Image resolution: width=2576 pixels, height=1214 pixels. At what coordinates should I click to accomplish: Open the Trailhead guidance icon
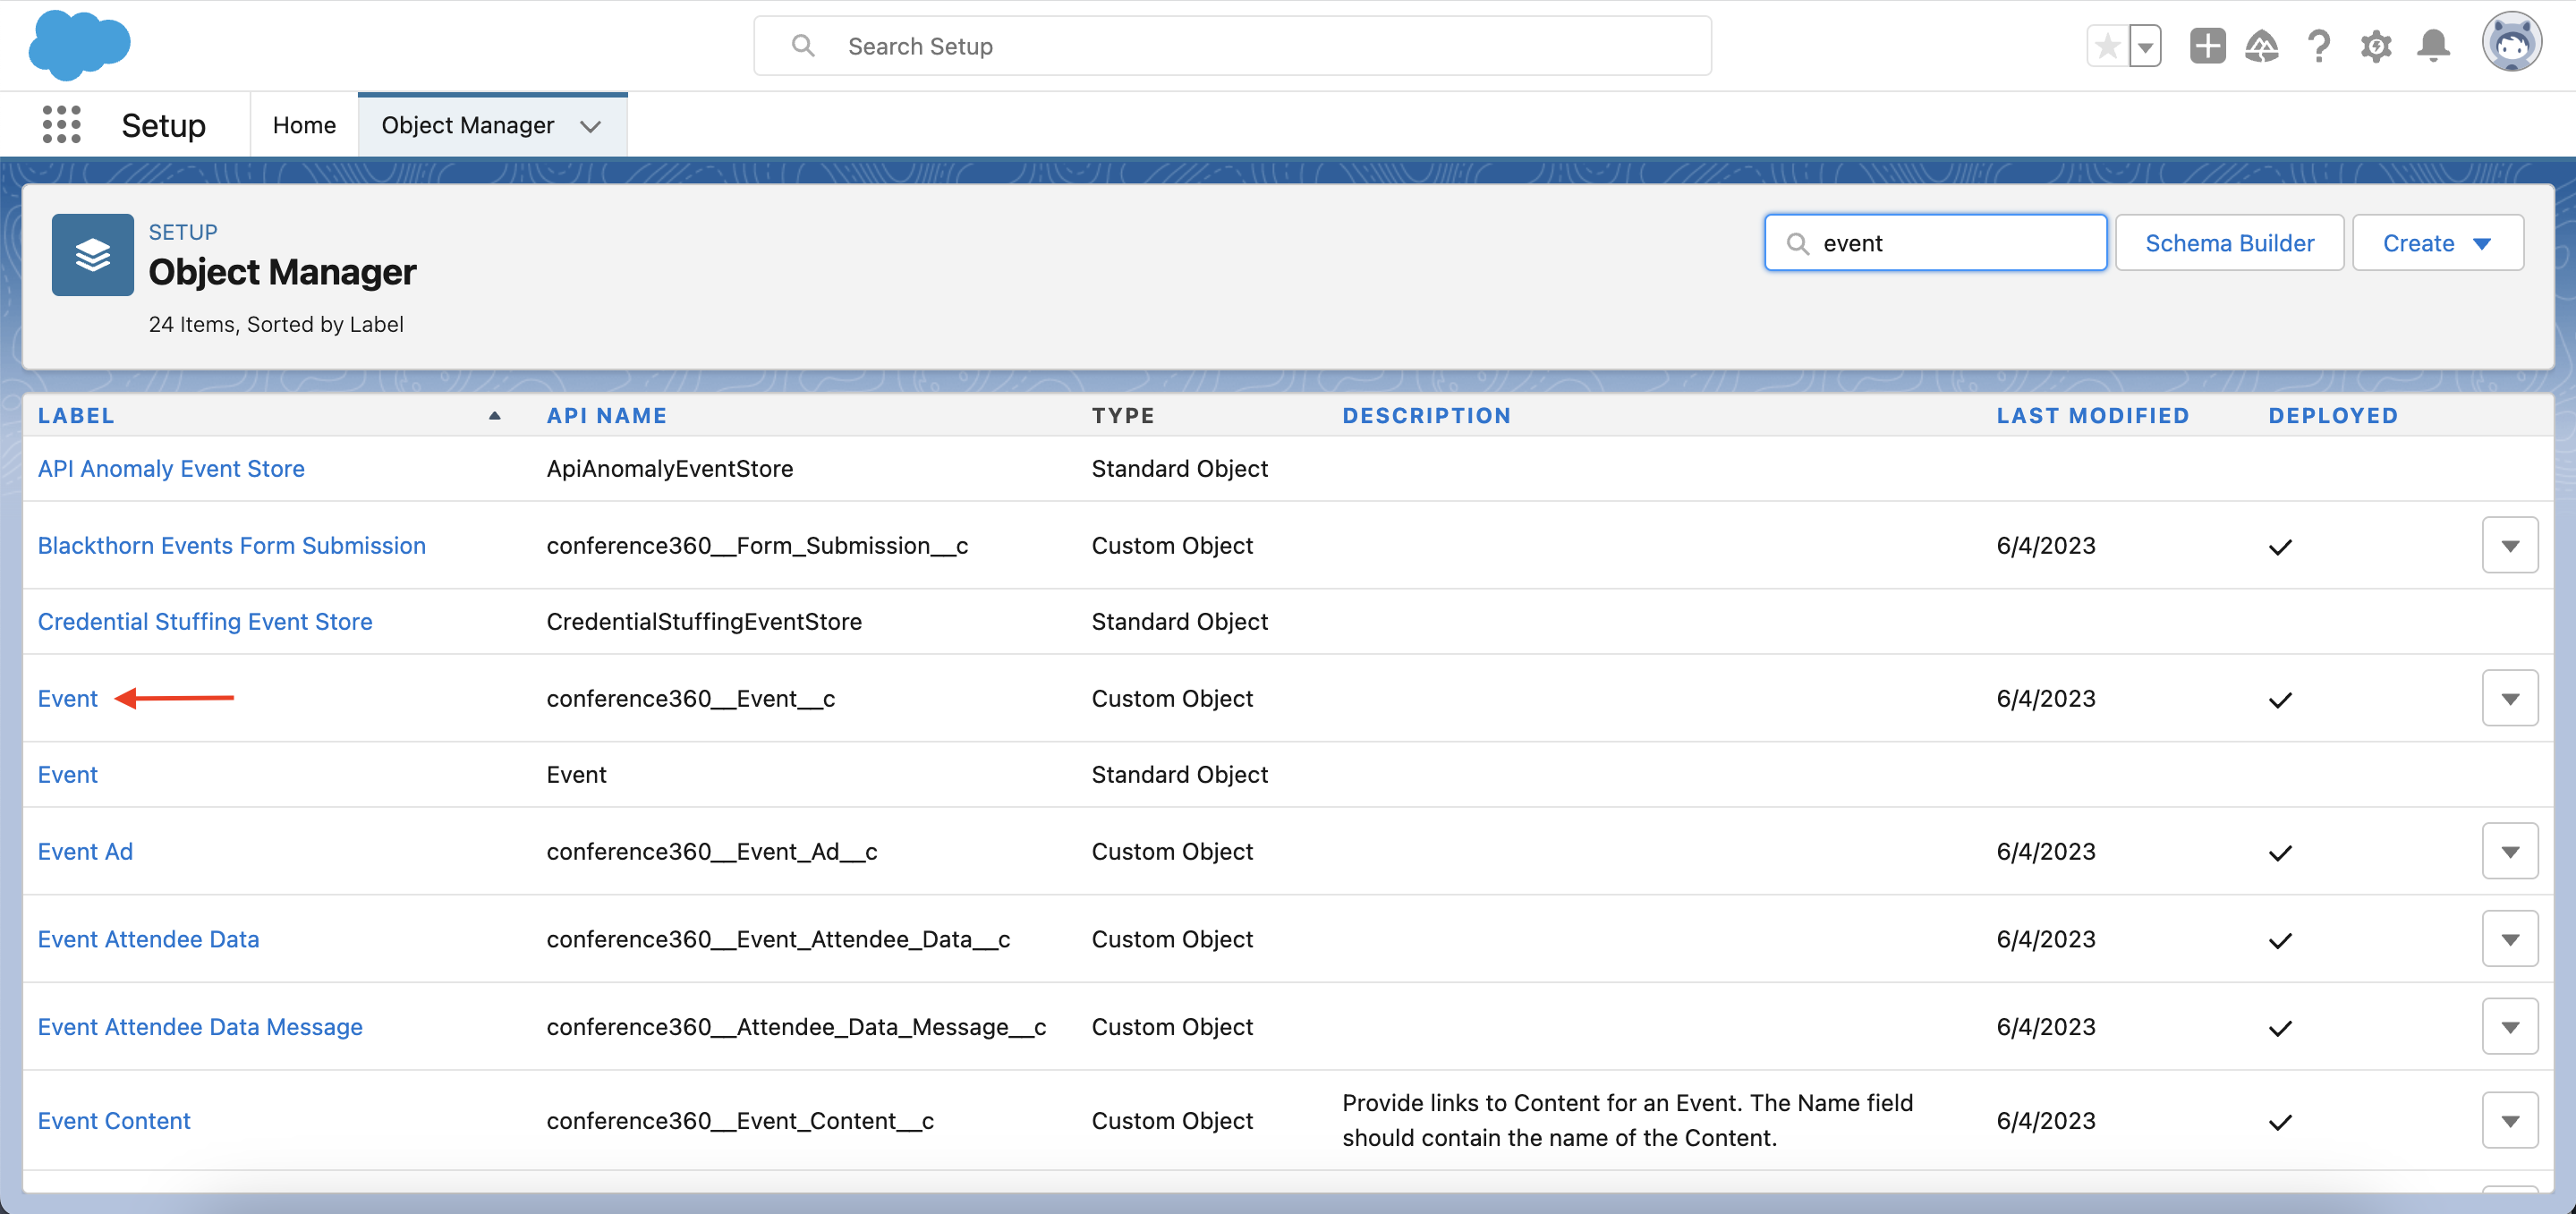coord(2262,46)
